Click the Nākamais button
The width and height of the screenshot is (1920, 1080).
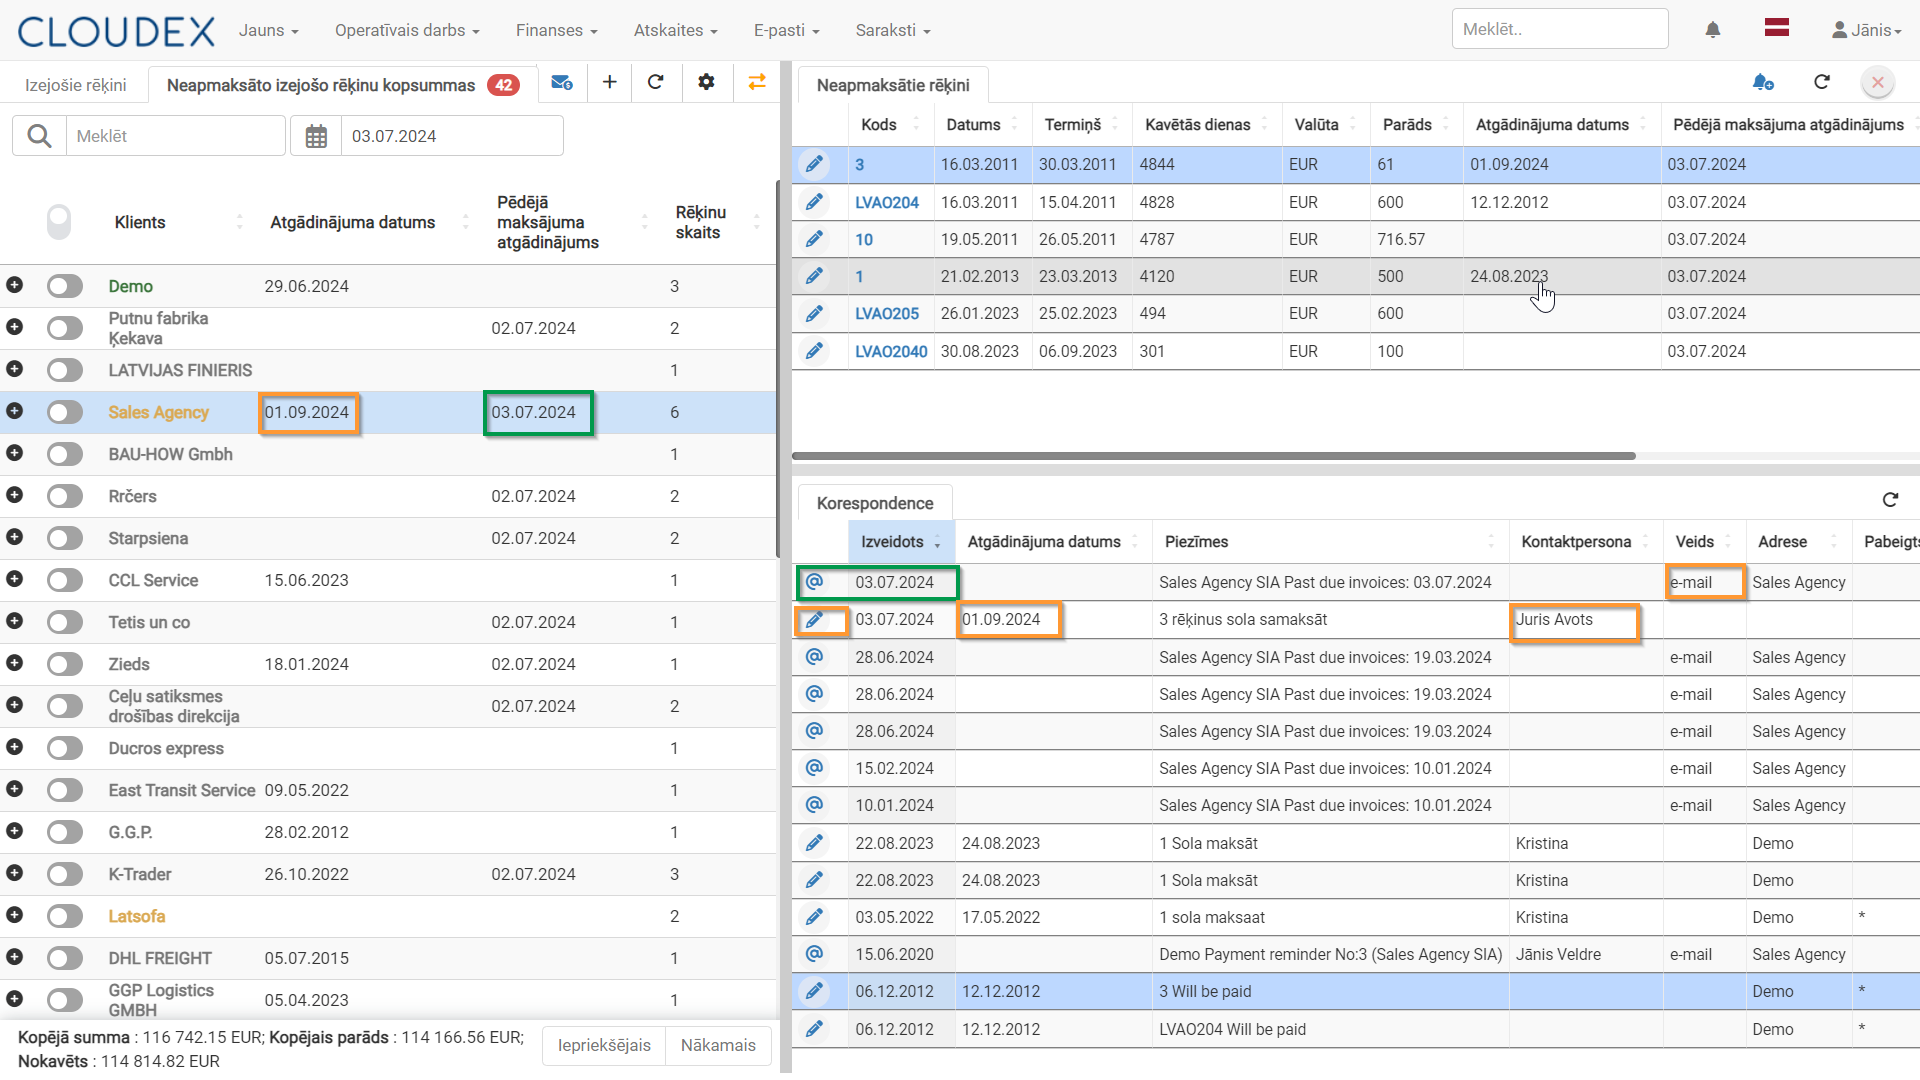tap(718, 1045)
